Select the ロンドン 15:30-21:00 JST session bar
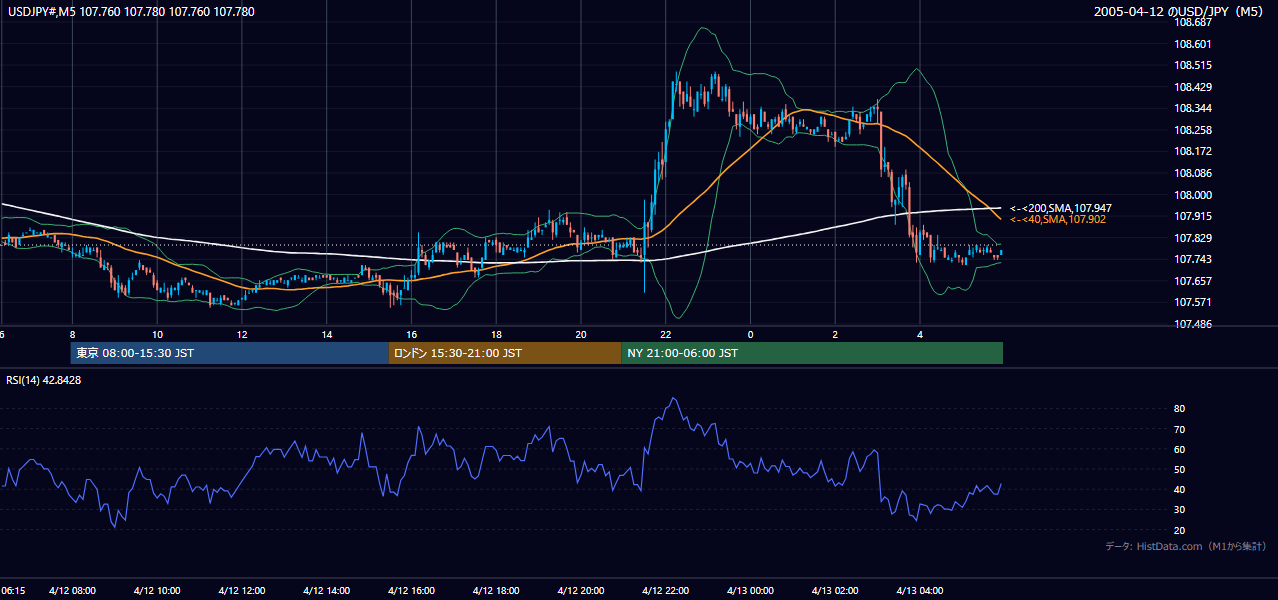 pyautogui.click(x=505, y=353)
